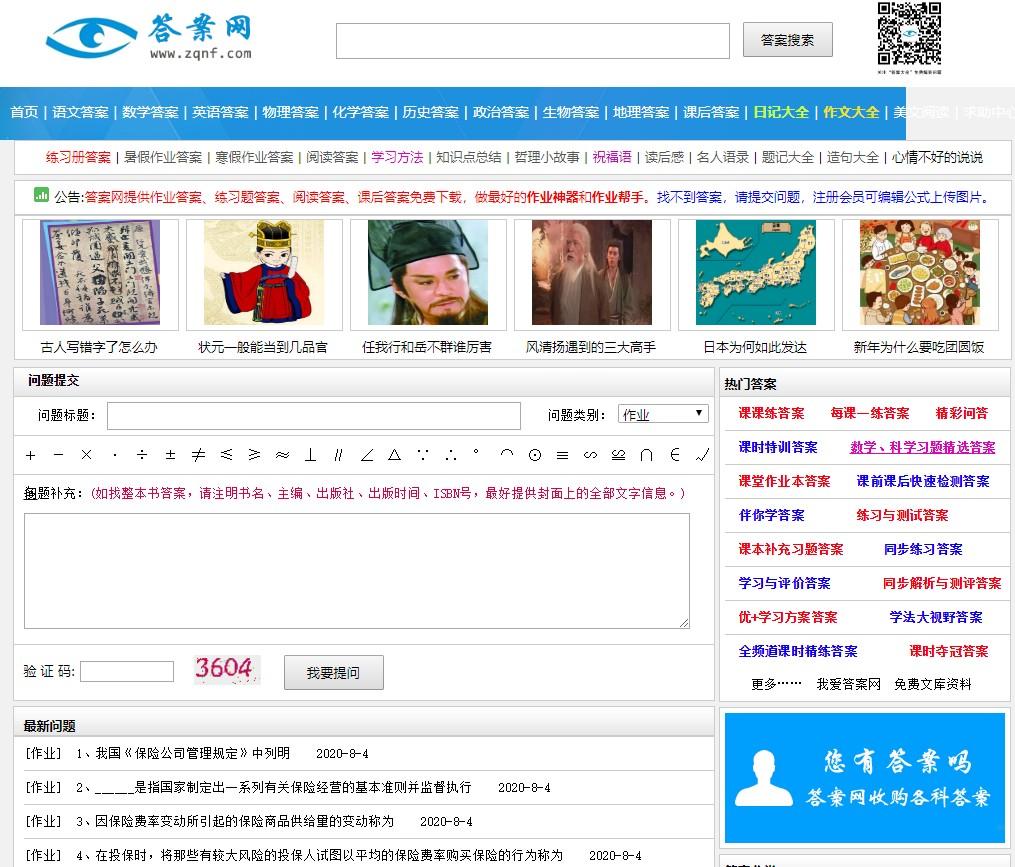Insert the element-of symbol
Viewport: 1015px width, 867px height.
pos(674,455)
